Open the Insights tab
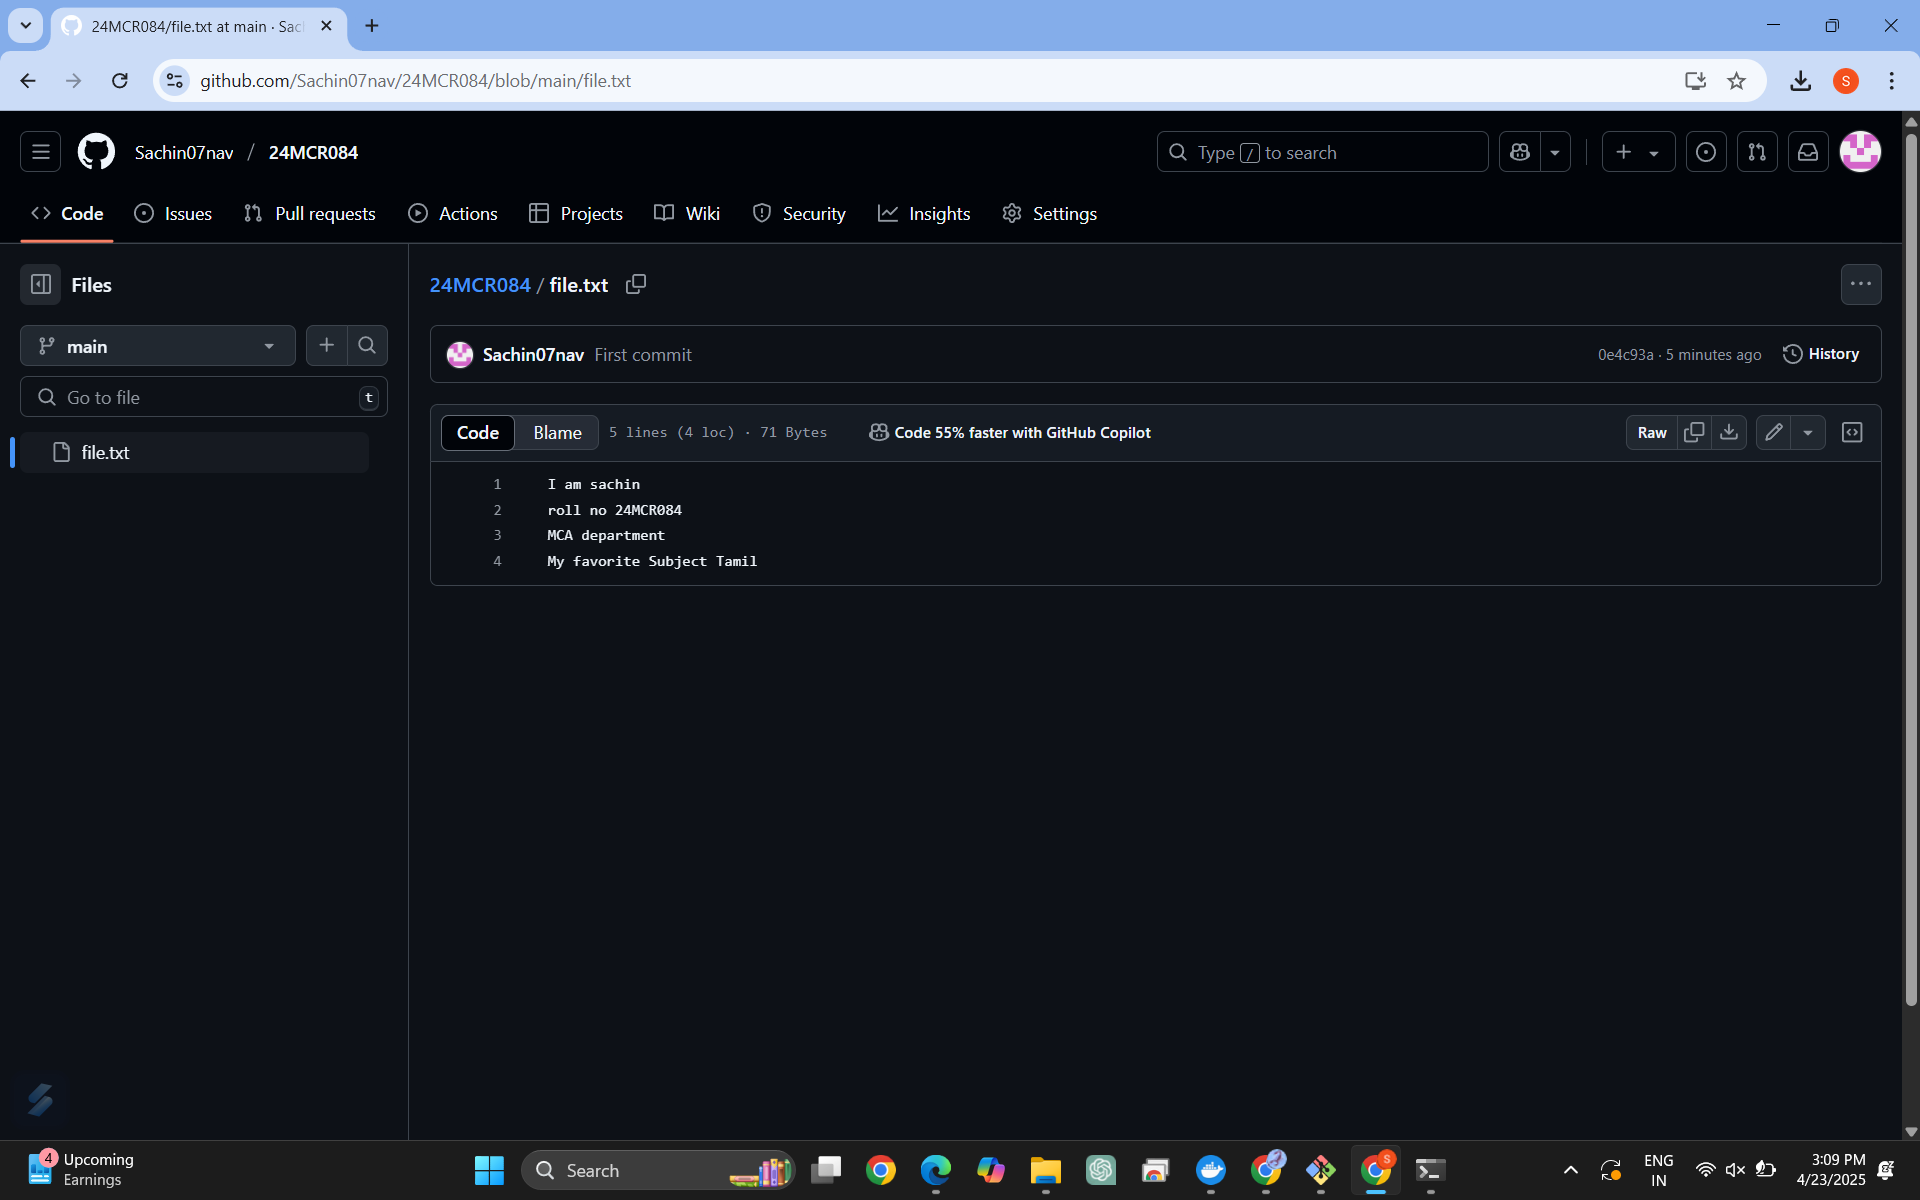The width and height of the screenshot is (1920, 1200). (x=924, y=213)
